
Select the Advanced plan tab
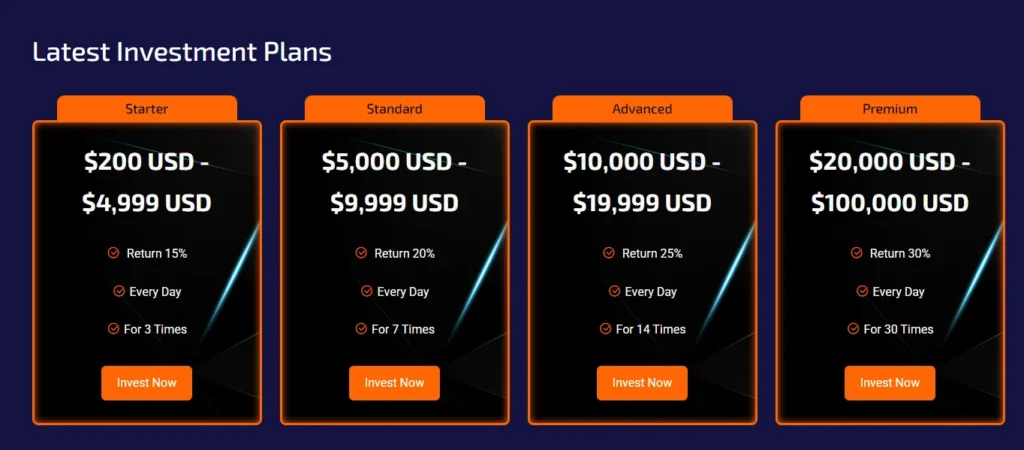click(642, 108)
